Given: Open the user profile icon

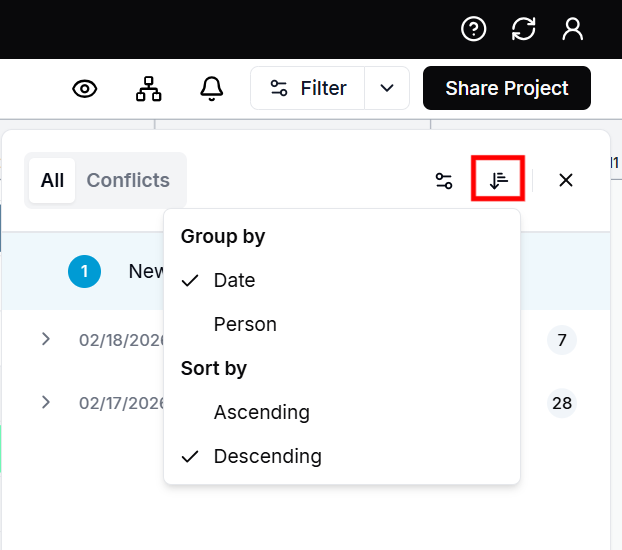Looking at the screenshot, I should coord(573,29).
